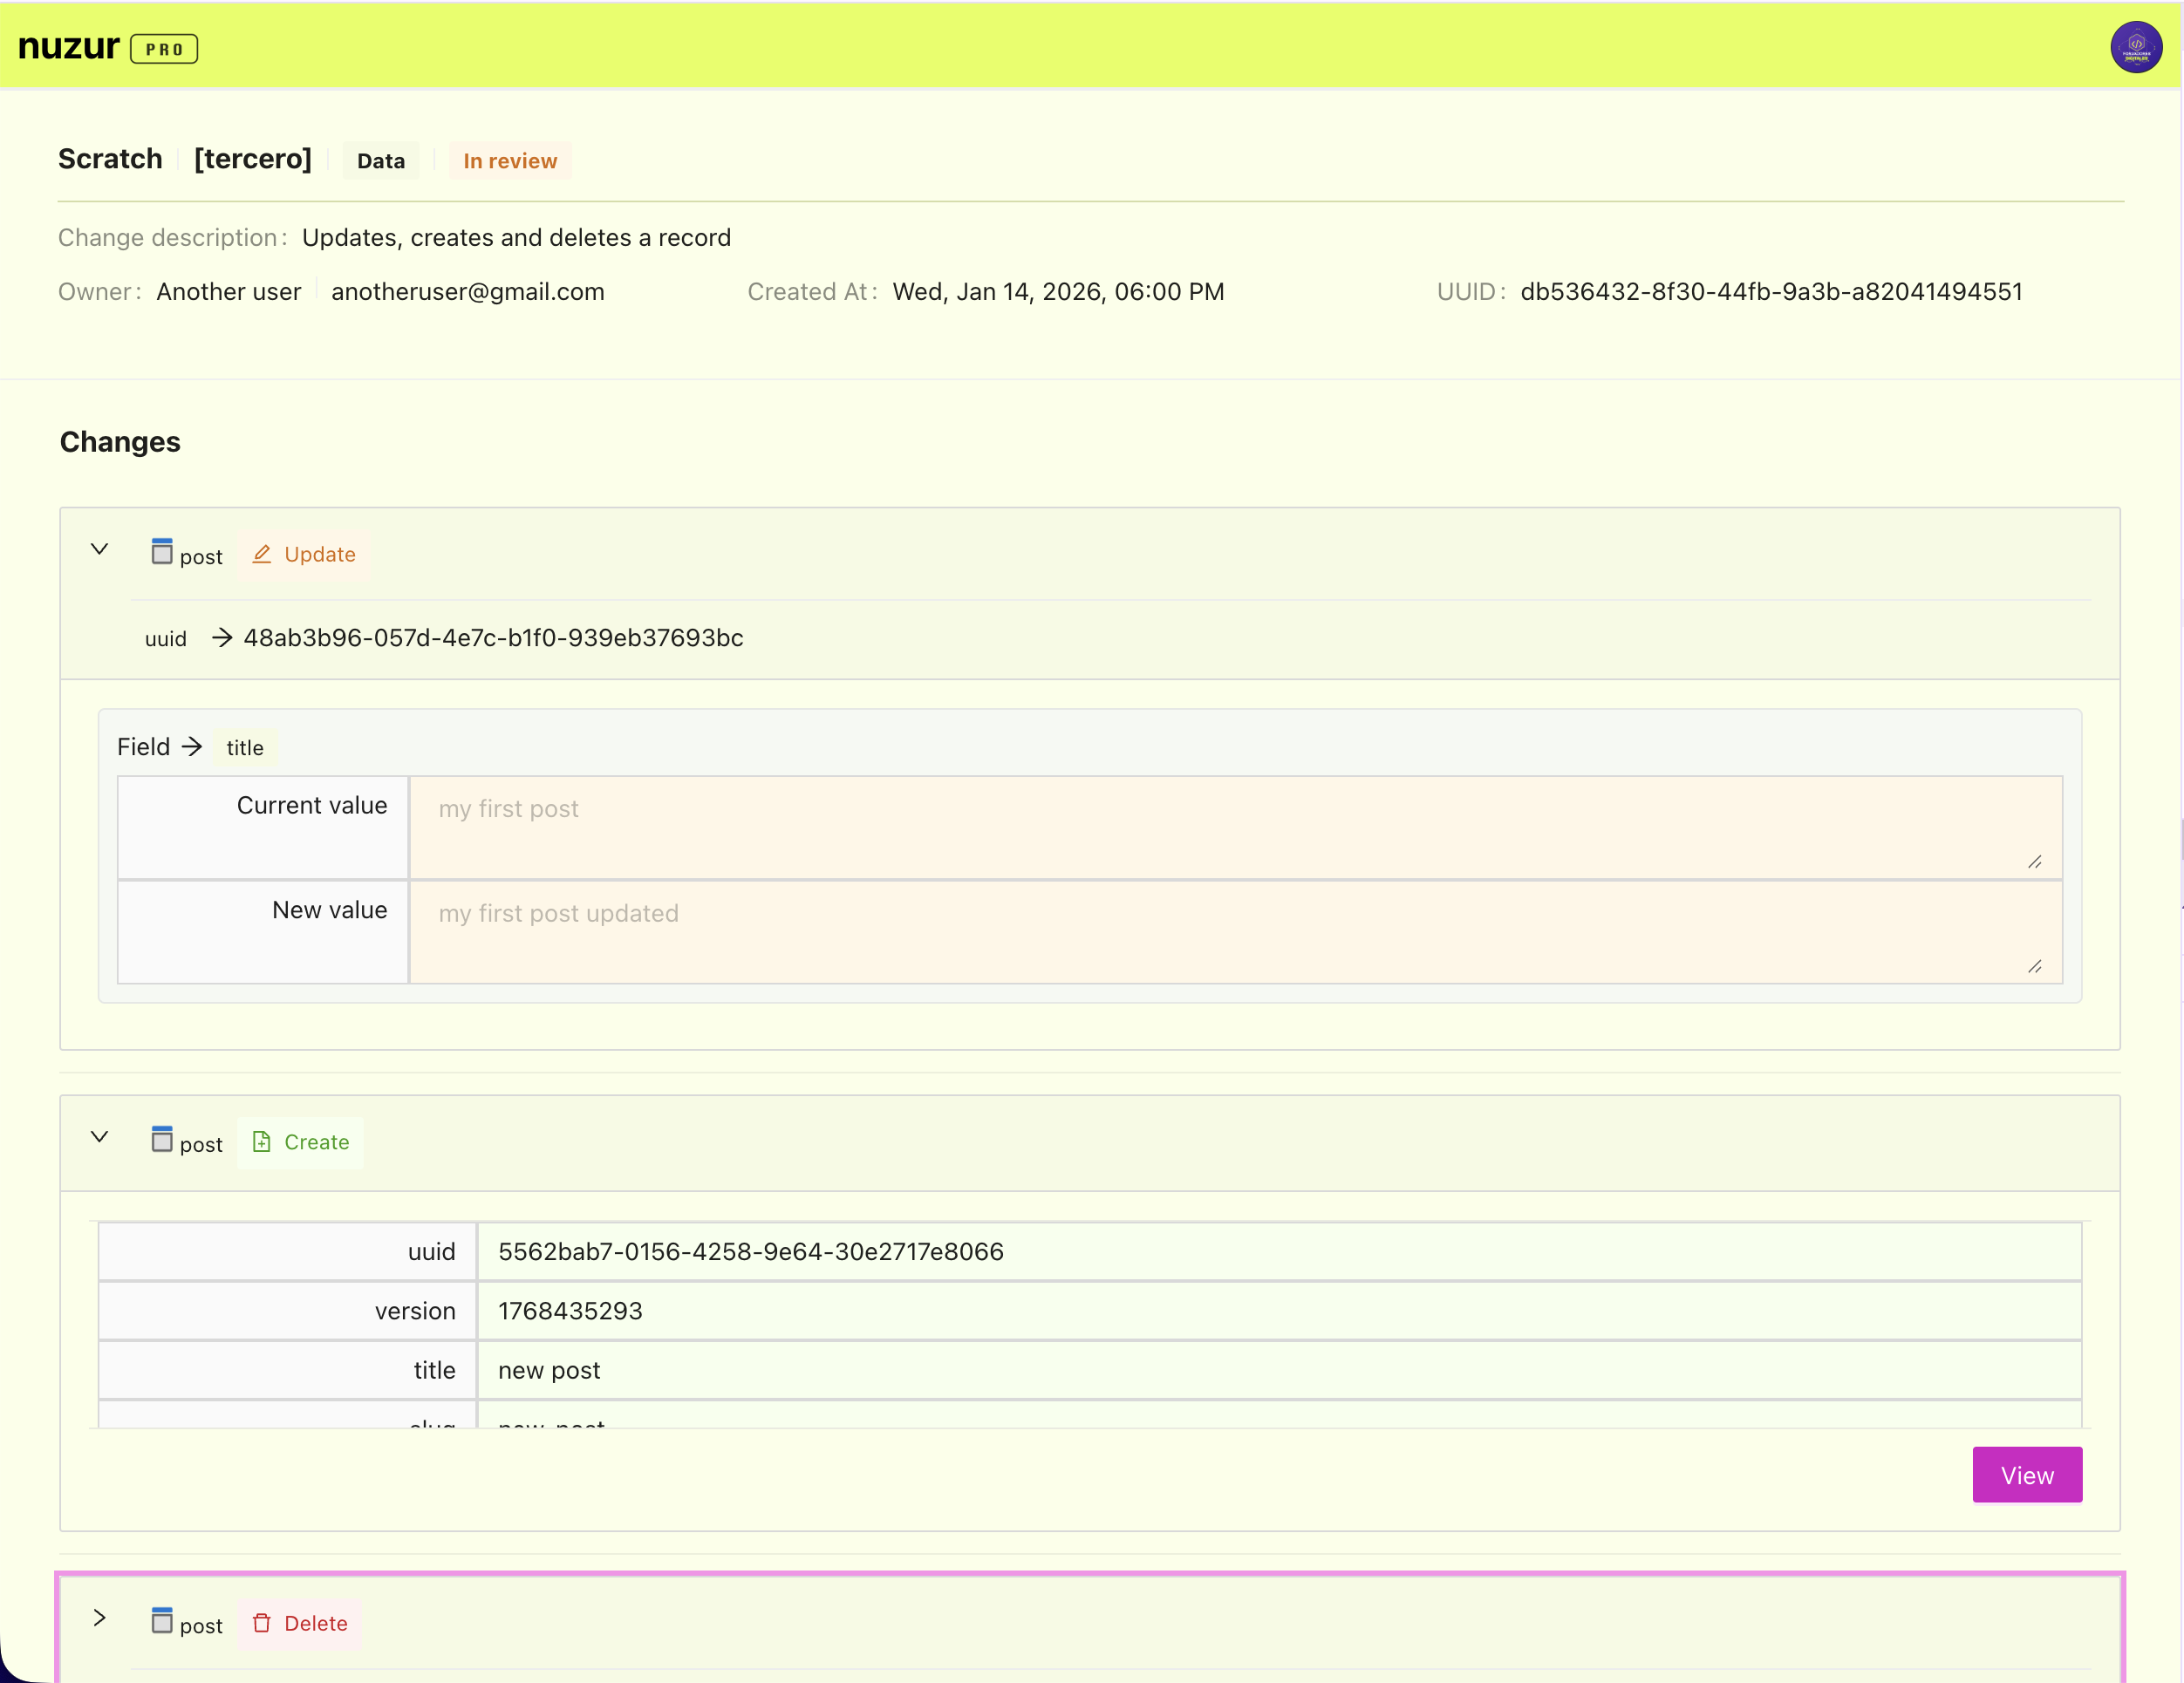Click the Delete trash icon
The width and height of the screenshot is (2184, 1683).
pyautogui.click(x=262, y=1622)
